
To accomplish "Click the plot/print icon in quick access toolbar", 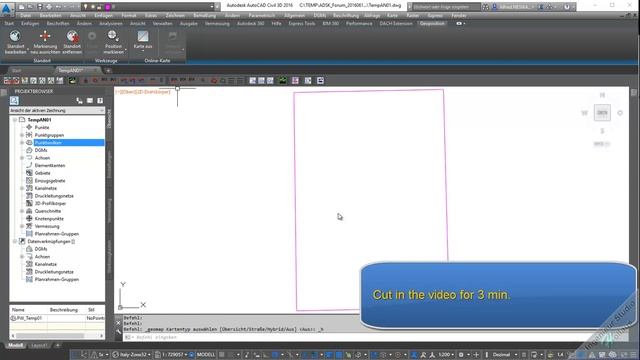I will point(49,7).
